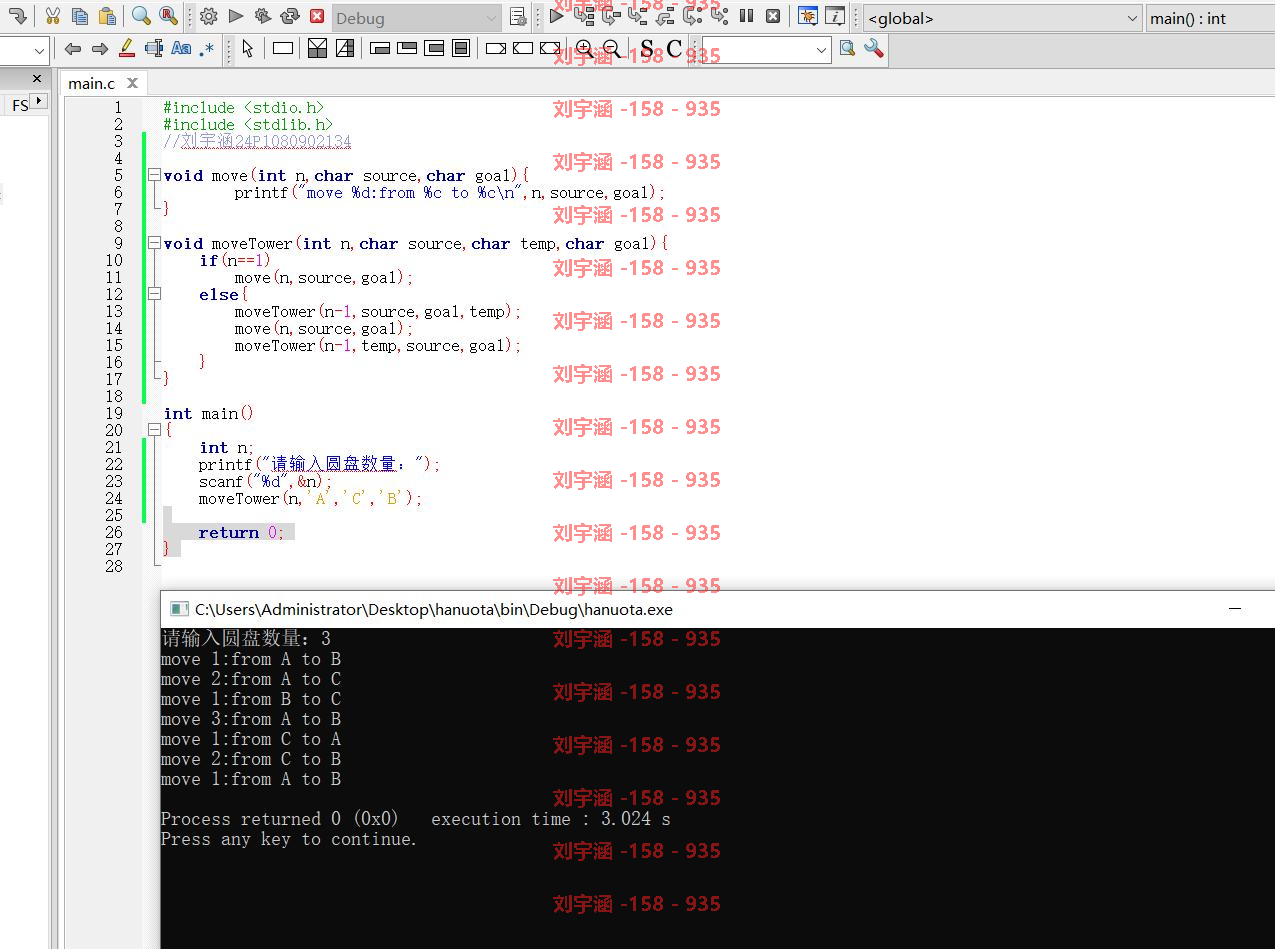Click the Next line debug icon
The width and height of the screenshot is (1275, 949).
(611, 16)
